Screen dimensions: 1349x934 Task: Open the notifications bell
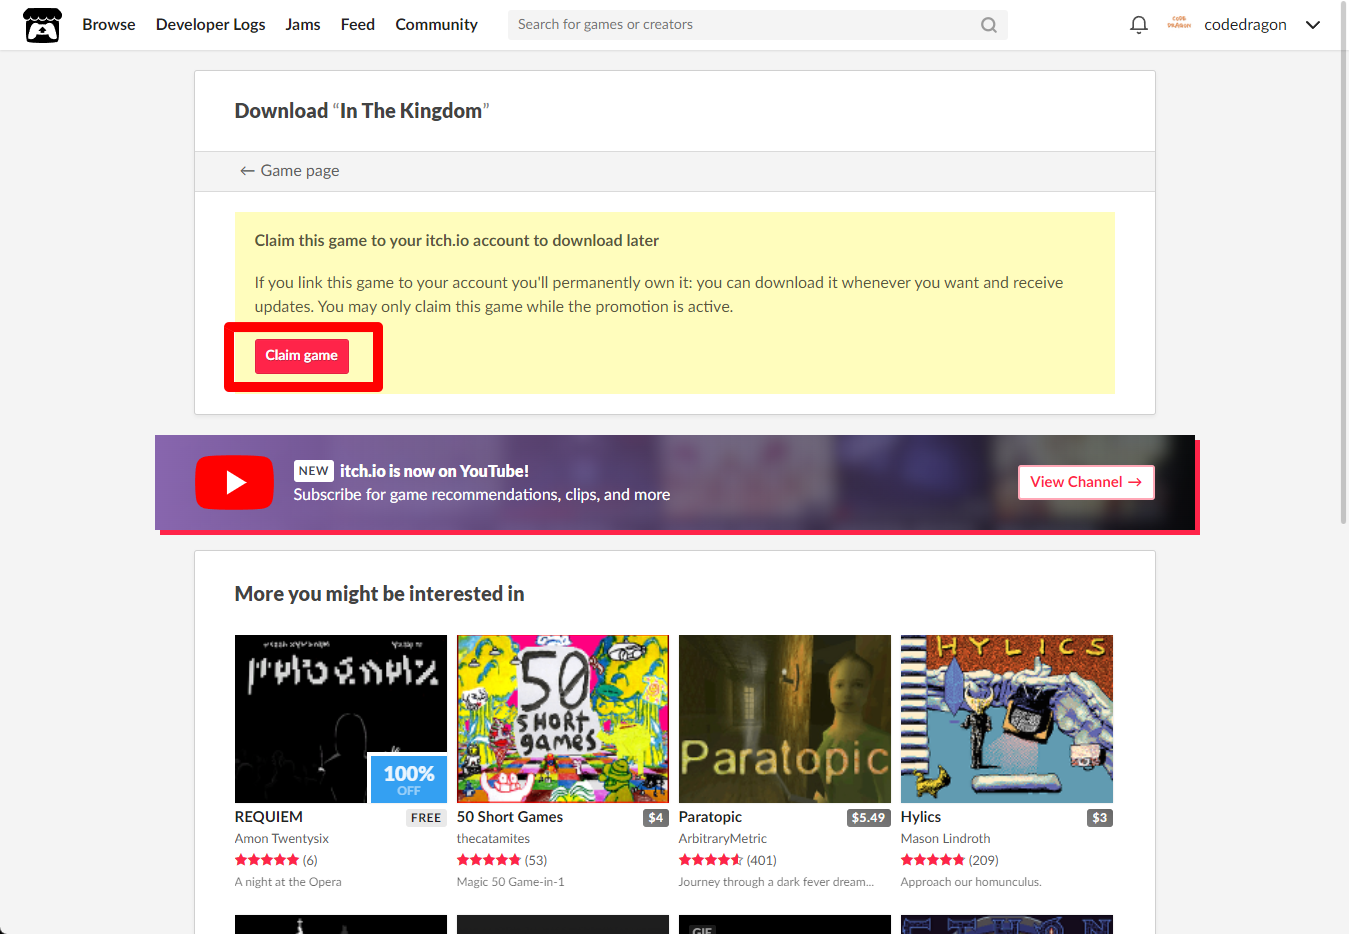pos(1138,25)
